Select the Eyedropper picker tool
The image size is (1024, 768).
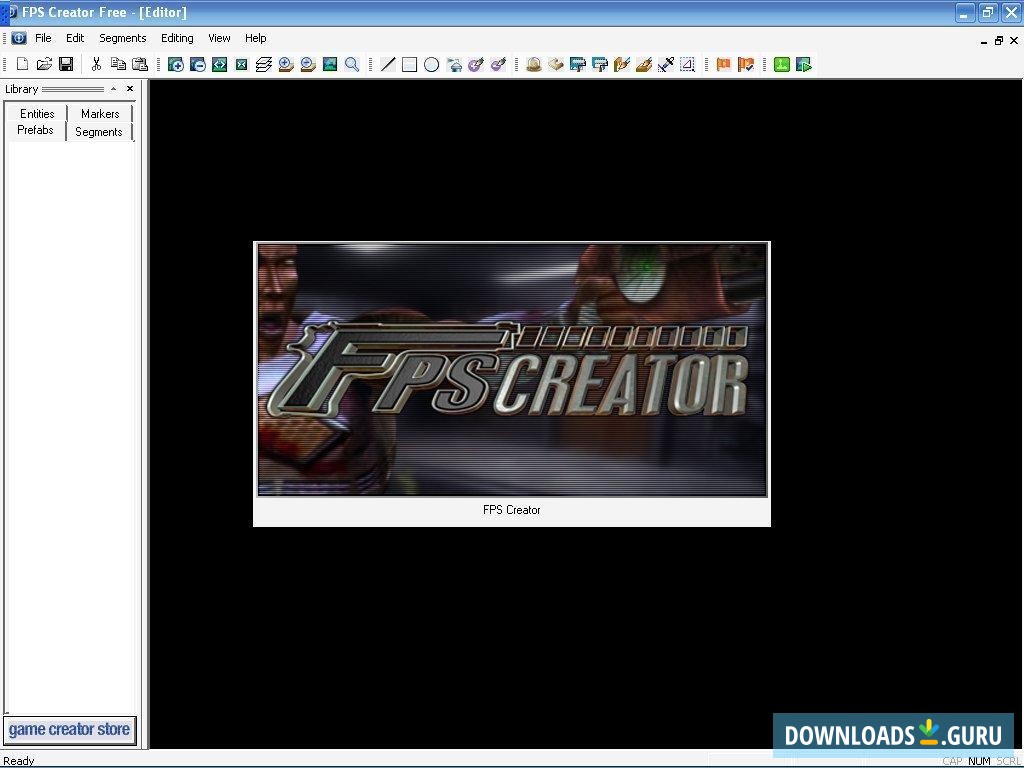(665, 64)
